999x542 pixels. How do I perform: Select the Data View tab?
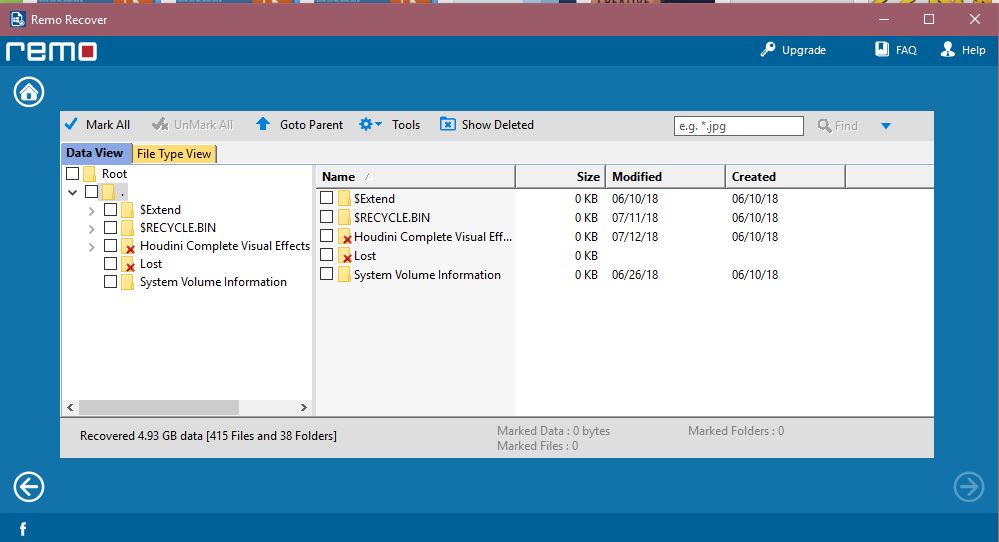click(x=95, y=153)
